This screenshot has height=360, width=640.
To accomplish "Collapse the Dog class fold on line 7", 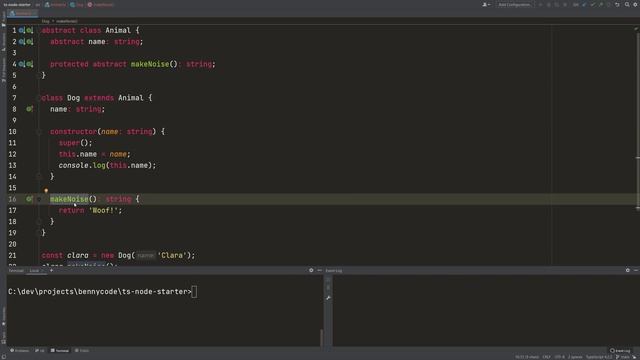I will pos(39,98).
